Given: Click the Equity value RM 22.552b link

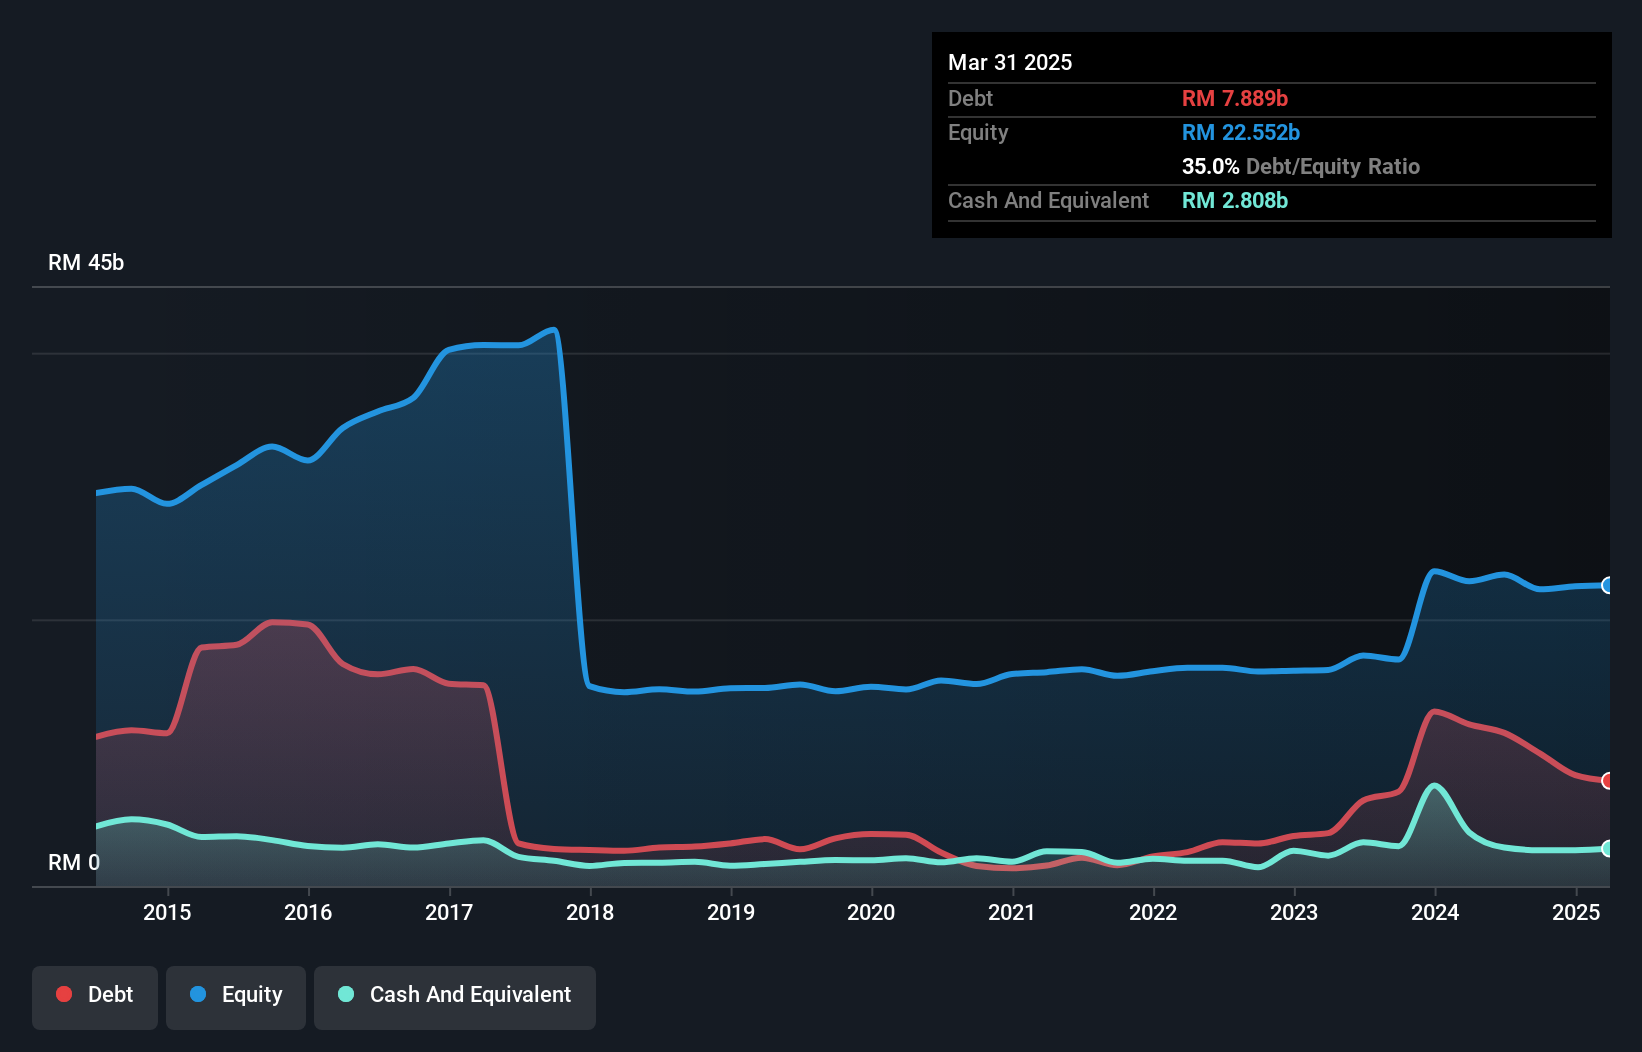Looking at the screenshot, I should pyautogui.click(x=1240, y=131).
